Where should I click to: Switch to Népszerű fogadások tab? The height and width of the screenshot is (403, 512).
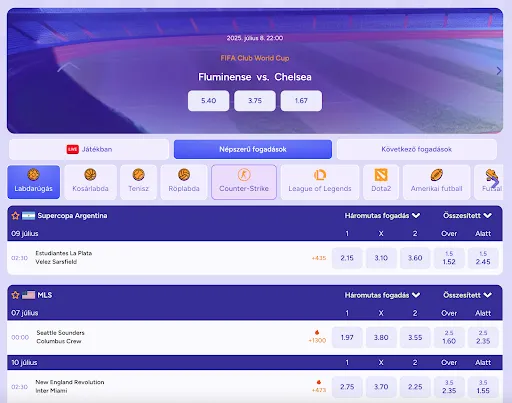click(253, 149)
